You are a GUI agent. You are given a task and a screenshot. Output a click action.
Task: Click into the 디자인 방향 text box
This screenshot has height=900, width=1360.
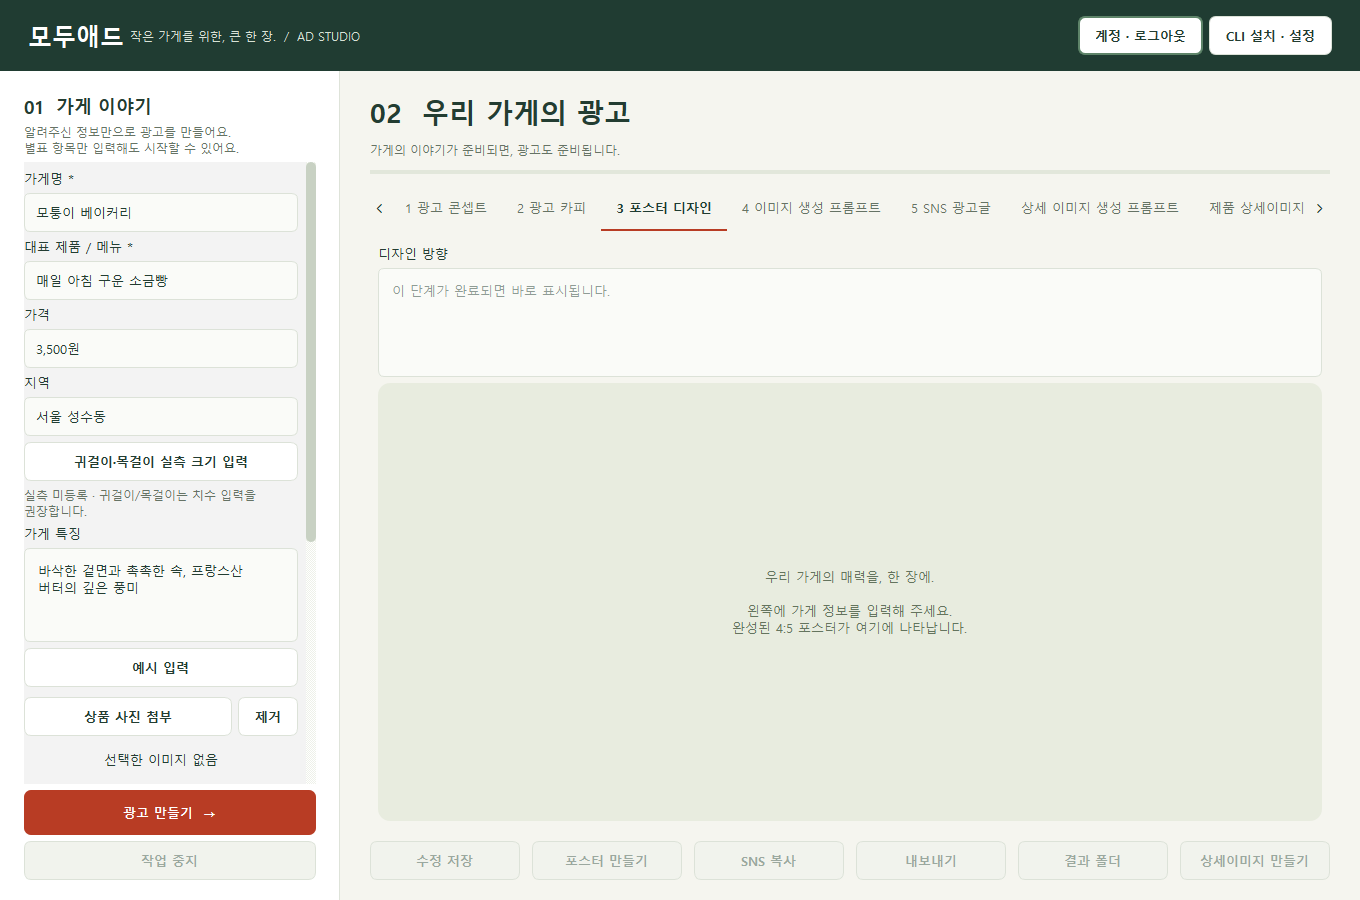[850, 323]
